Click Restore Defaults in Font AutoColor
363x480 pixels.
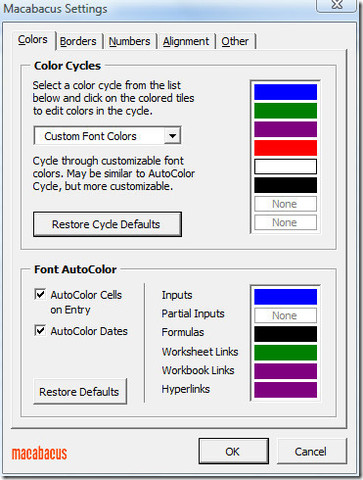(x=80, y=391)
